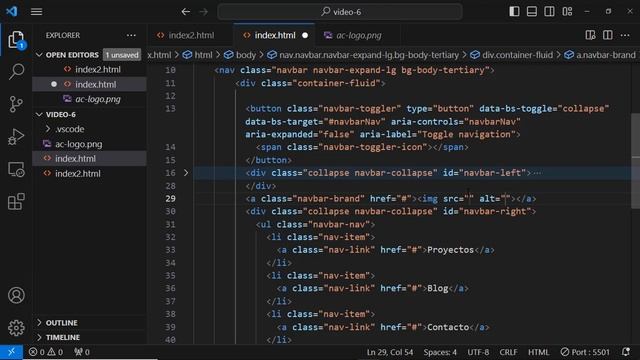640x360 pixels.
Task: Click div.container-fluid breadcrumb item
Action: 517,55
